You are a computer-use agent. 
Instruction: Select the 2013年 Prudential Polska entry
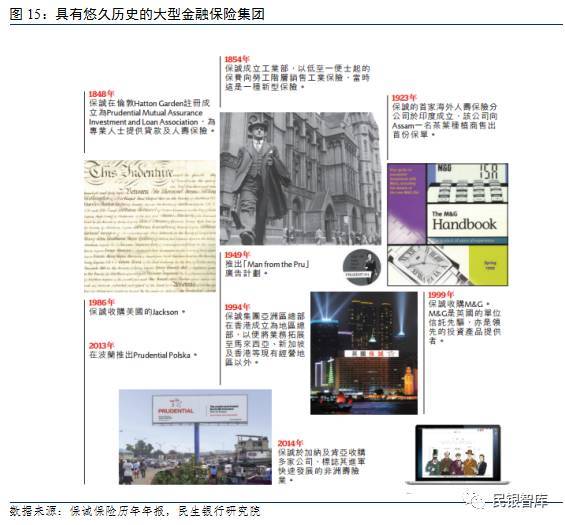point(143,351)
